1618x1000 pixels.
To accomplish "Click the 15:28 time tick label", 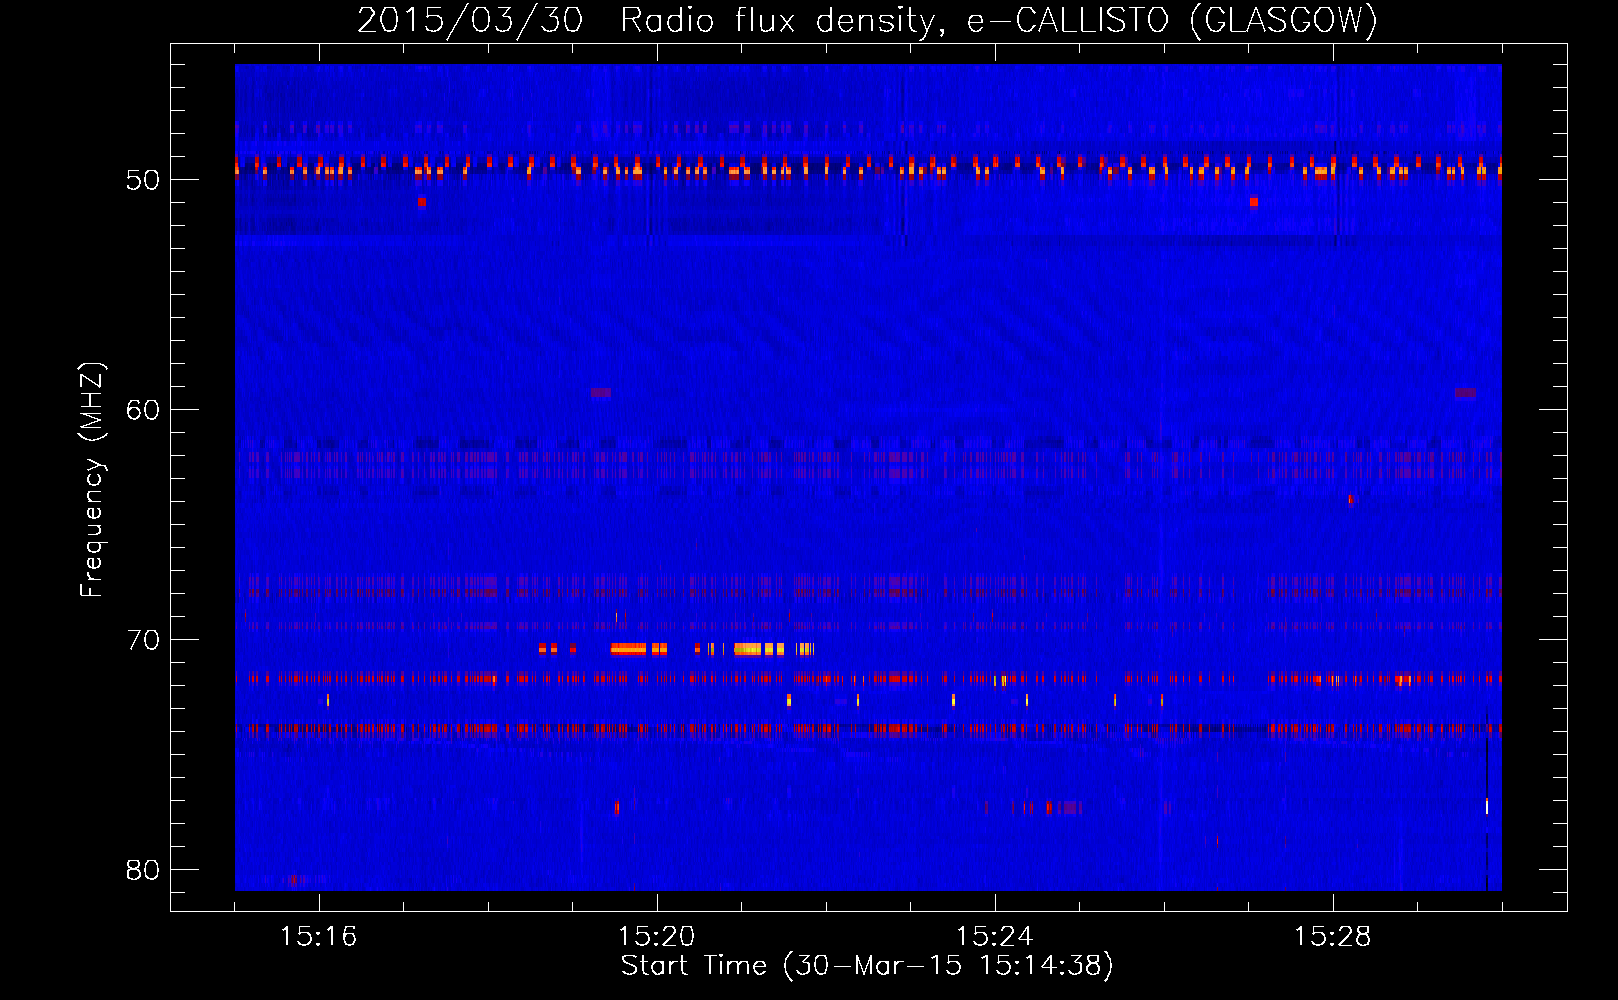I will tap(1333, 937).
